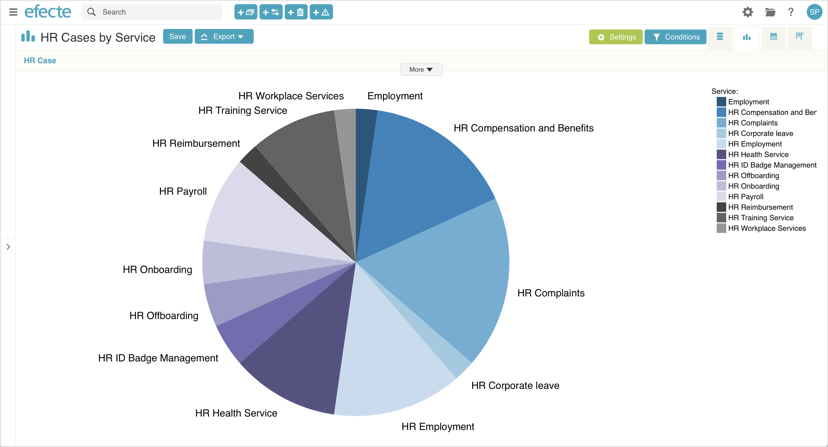The height and width of the screenshot is (447, 828).
Task: Create new item with arrows icon
Action: click(271, 12)
